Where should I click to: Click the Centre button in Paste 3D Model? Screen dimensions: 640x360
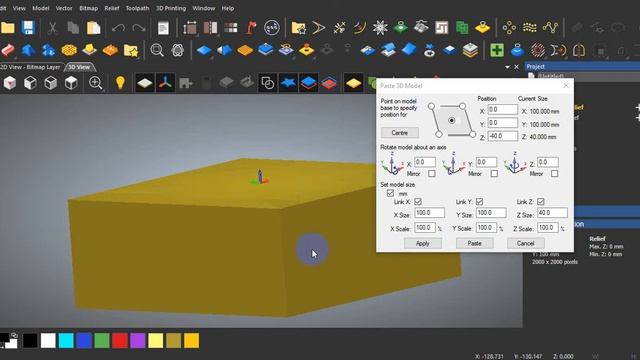(400, 133)
